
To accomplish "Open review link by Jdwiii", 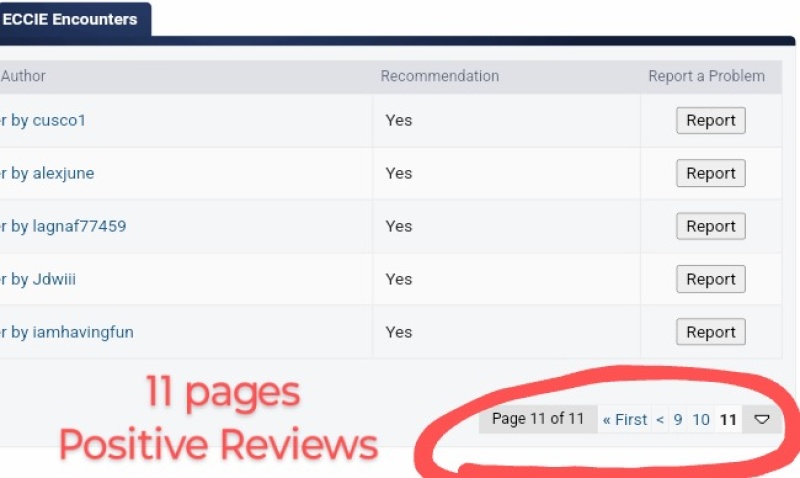I will pos(38,279).
